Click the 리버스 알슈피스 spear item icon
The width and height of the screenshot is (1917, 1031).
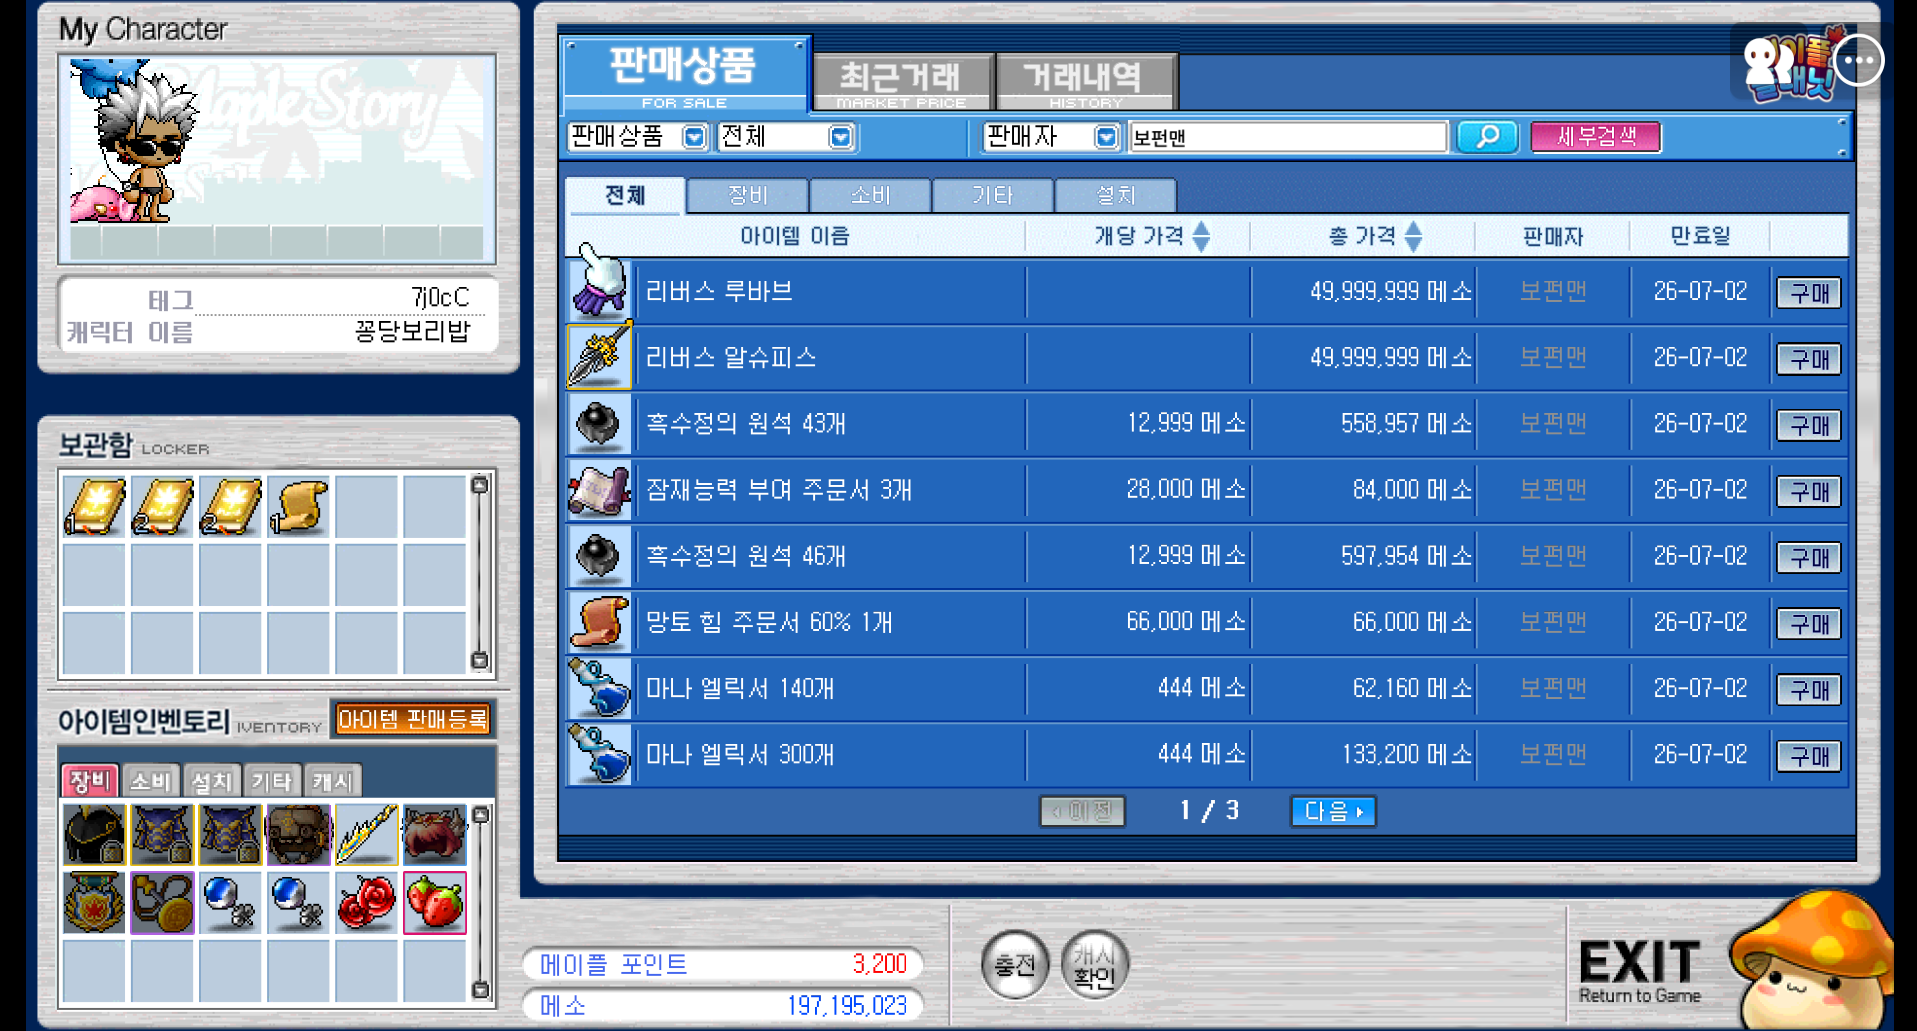pyautogui.click(x=599, y=356)
